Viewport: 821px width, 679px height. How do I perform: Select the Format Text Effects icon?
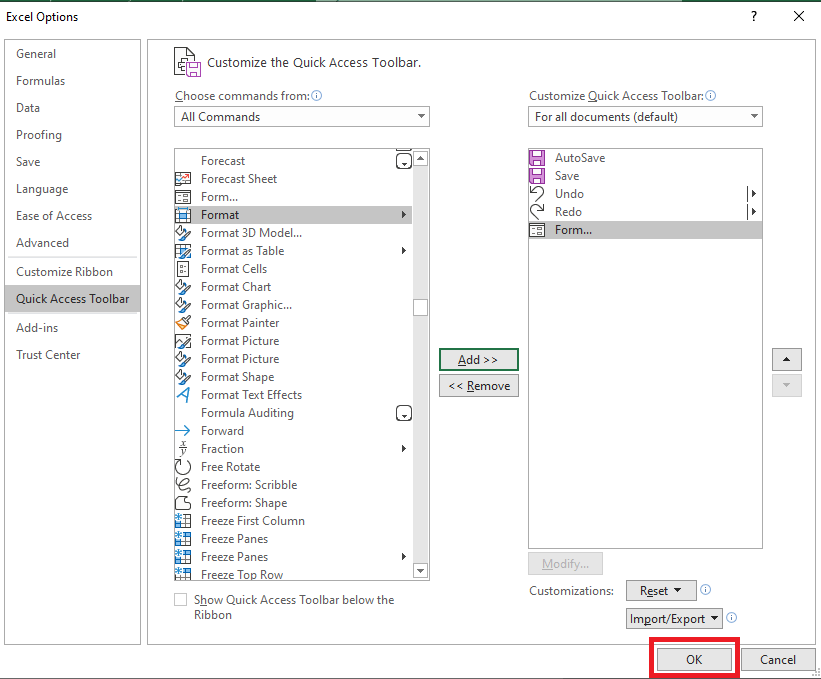click(x=183, y=394)
